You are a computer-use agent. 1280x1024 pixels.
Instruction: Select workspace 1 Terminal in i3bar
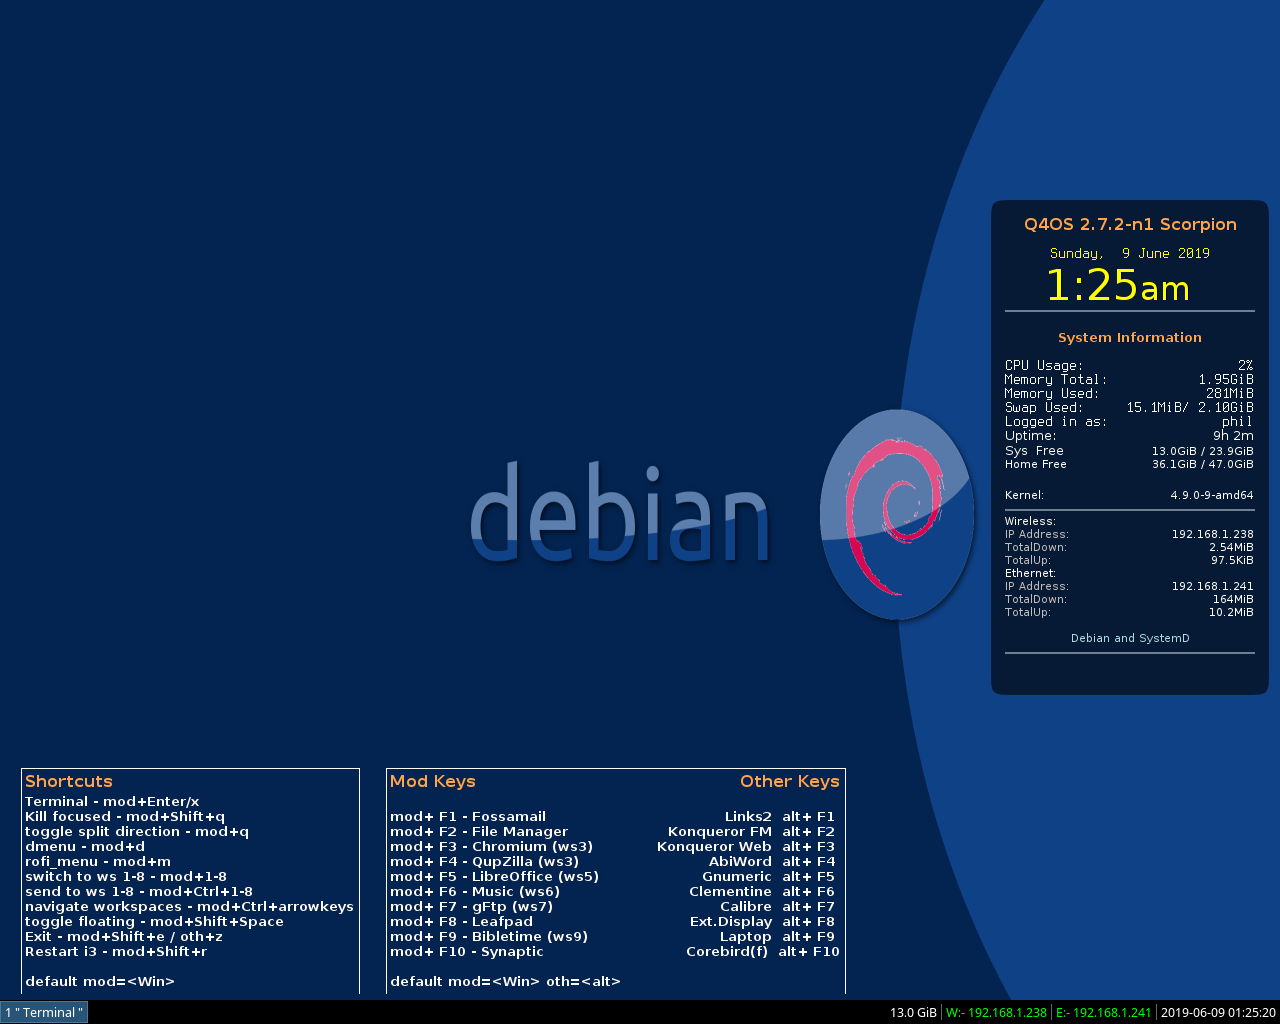point(44,1012)
